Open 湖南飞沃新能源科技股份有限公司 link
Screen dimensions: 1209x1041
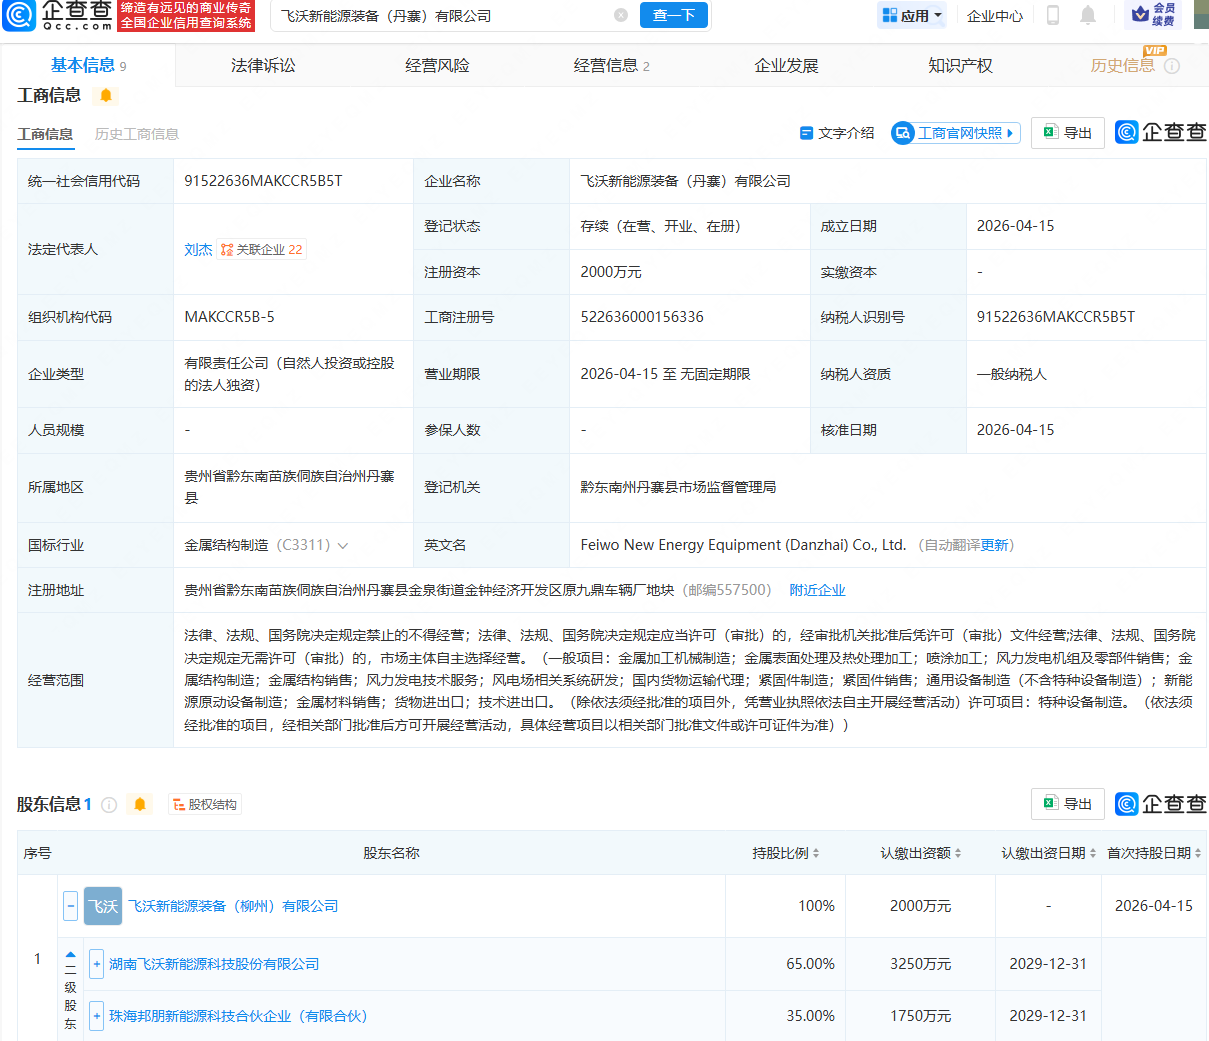coord(214,965)
